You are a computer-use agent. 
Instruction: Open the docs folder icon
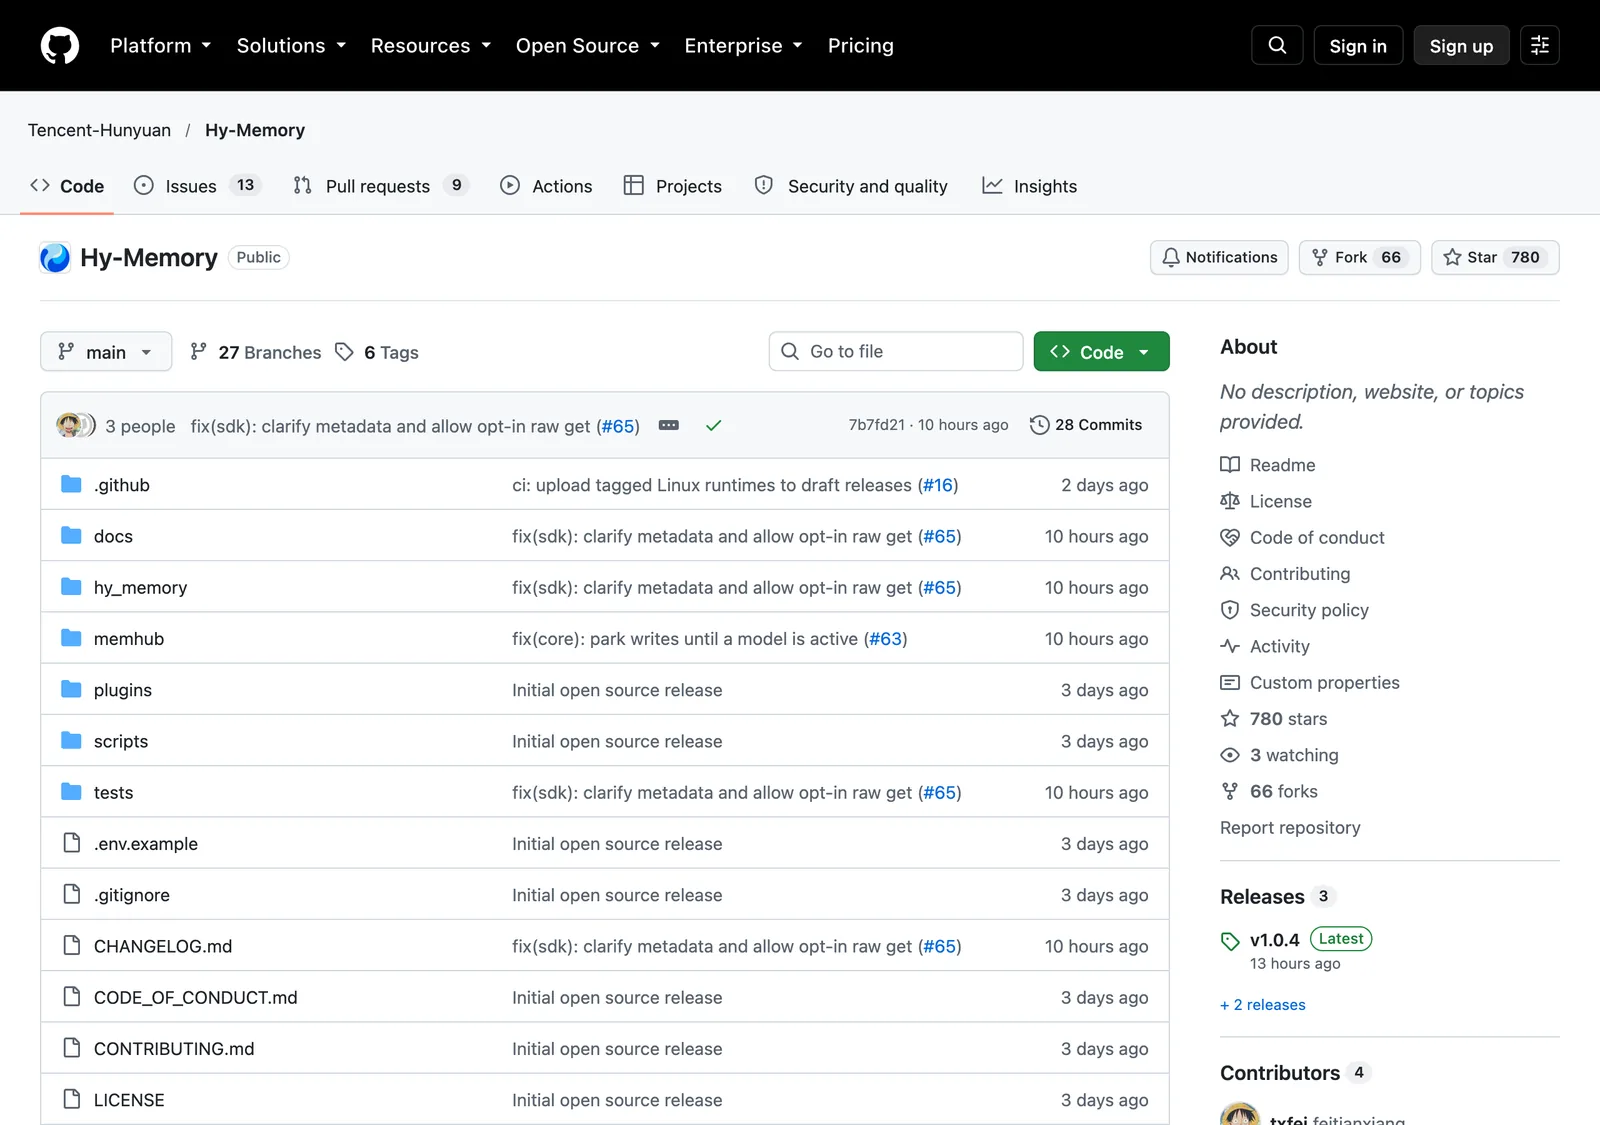tap(71, 536)
